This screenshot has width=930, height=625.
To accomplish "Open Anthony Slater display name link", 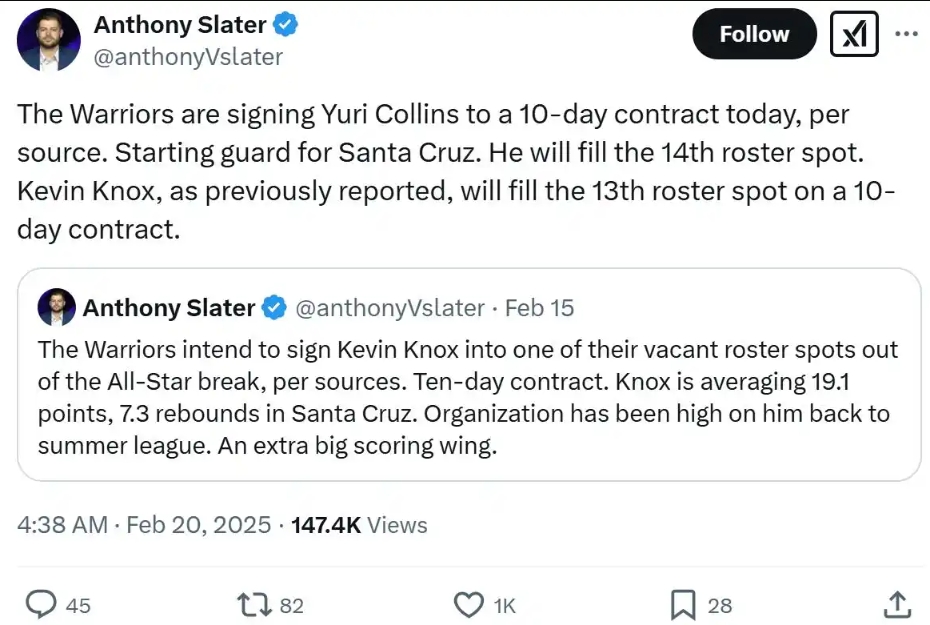I will tap(180, 24).
